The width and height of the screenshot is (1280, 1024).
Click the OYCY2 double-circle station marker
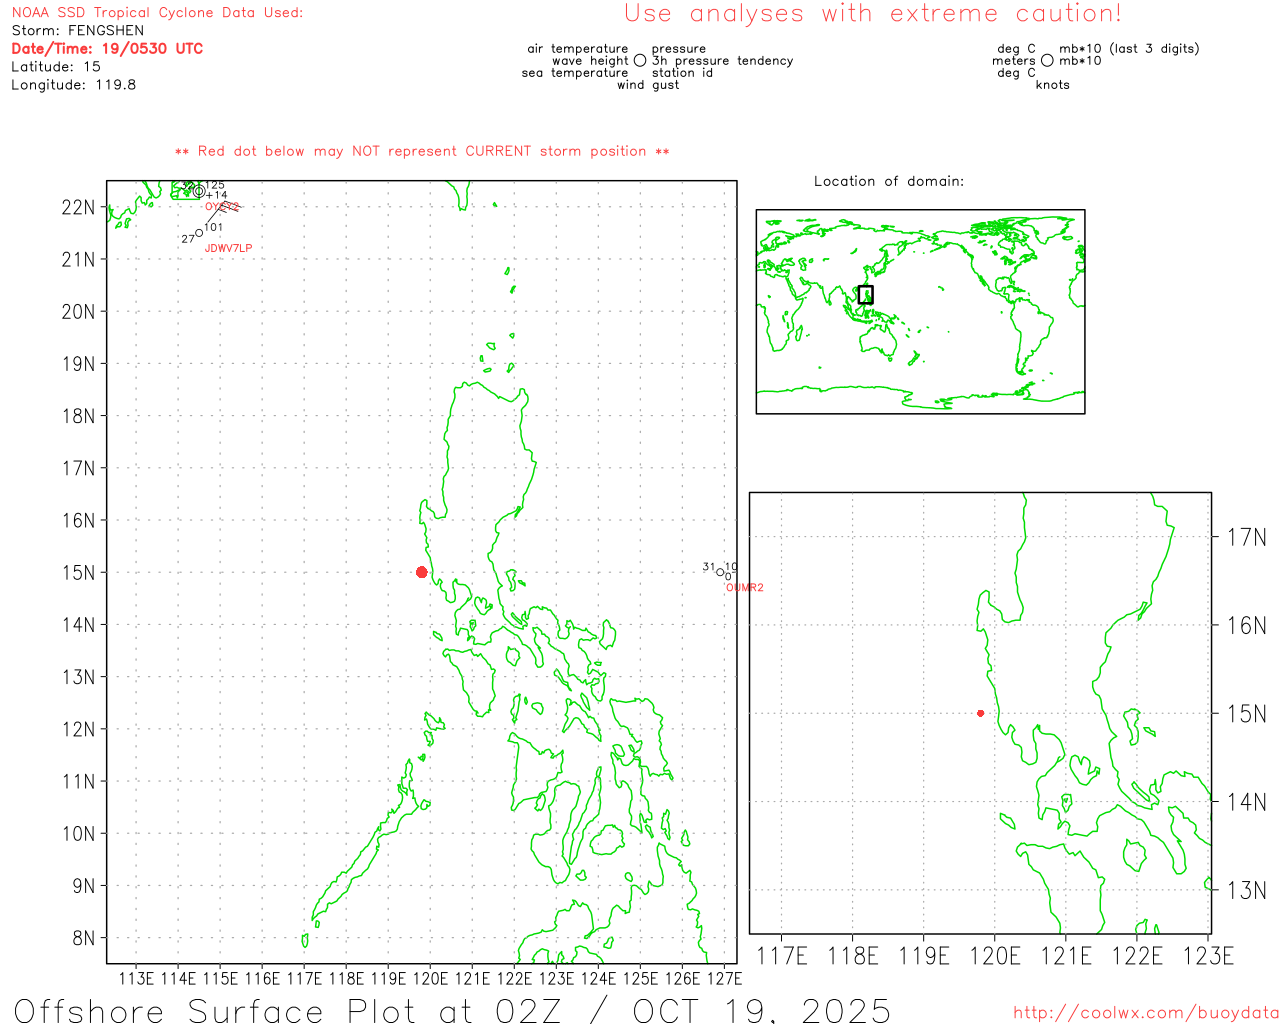(x=199, y=191)
